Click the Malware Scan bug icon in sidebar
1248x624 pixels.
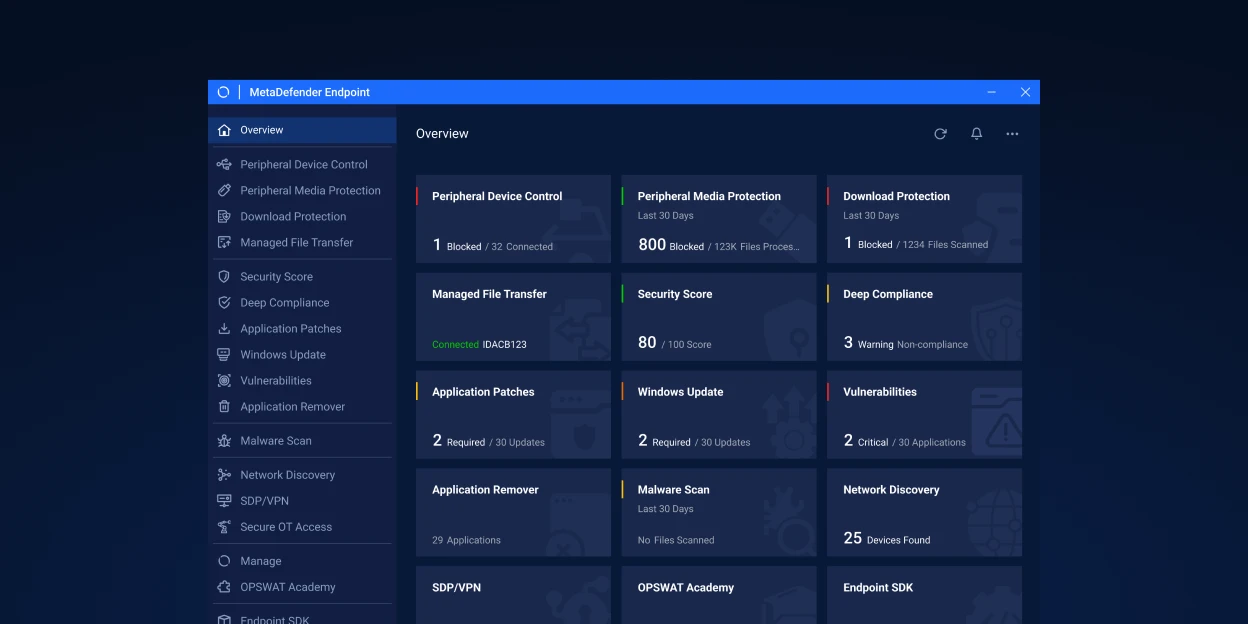tap(224, 441)
